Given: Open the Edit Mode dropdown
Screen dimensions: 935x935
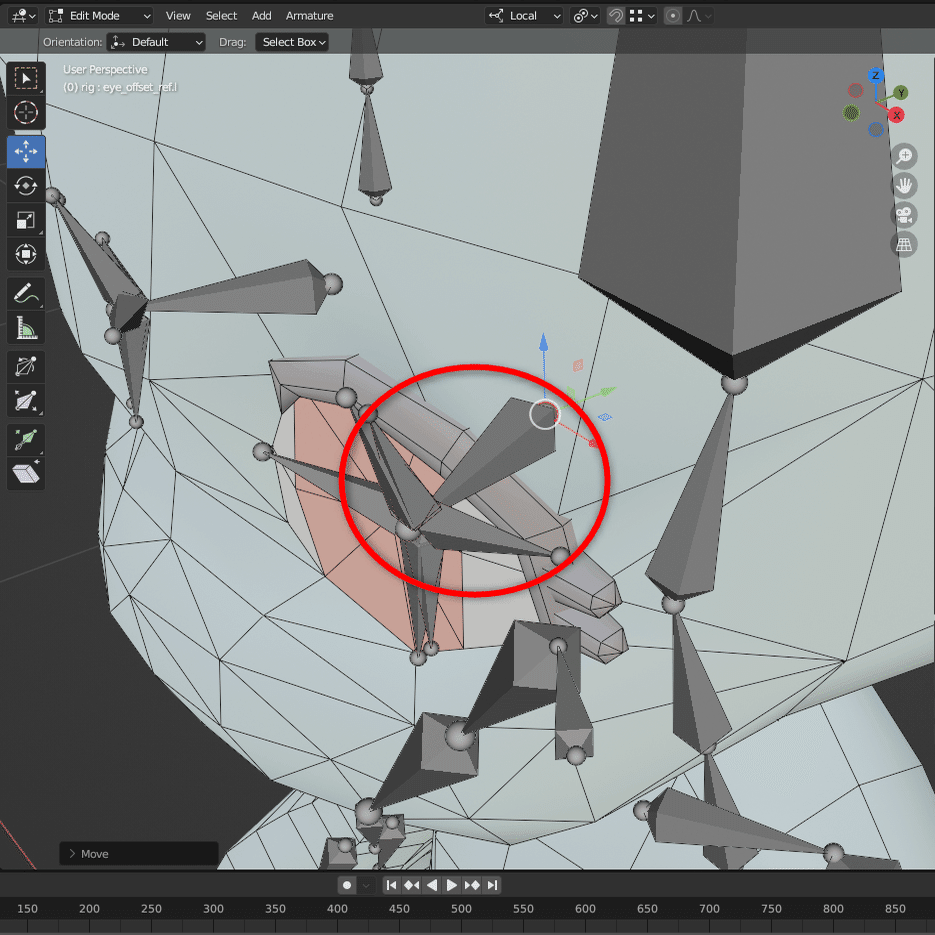Looking at the screenshot, I should [99, 16].
